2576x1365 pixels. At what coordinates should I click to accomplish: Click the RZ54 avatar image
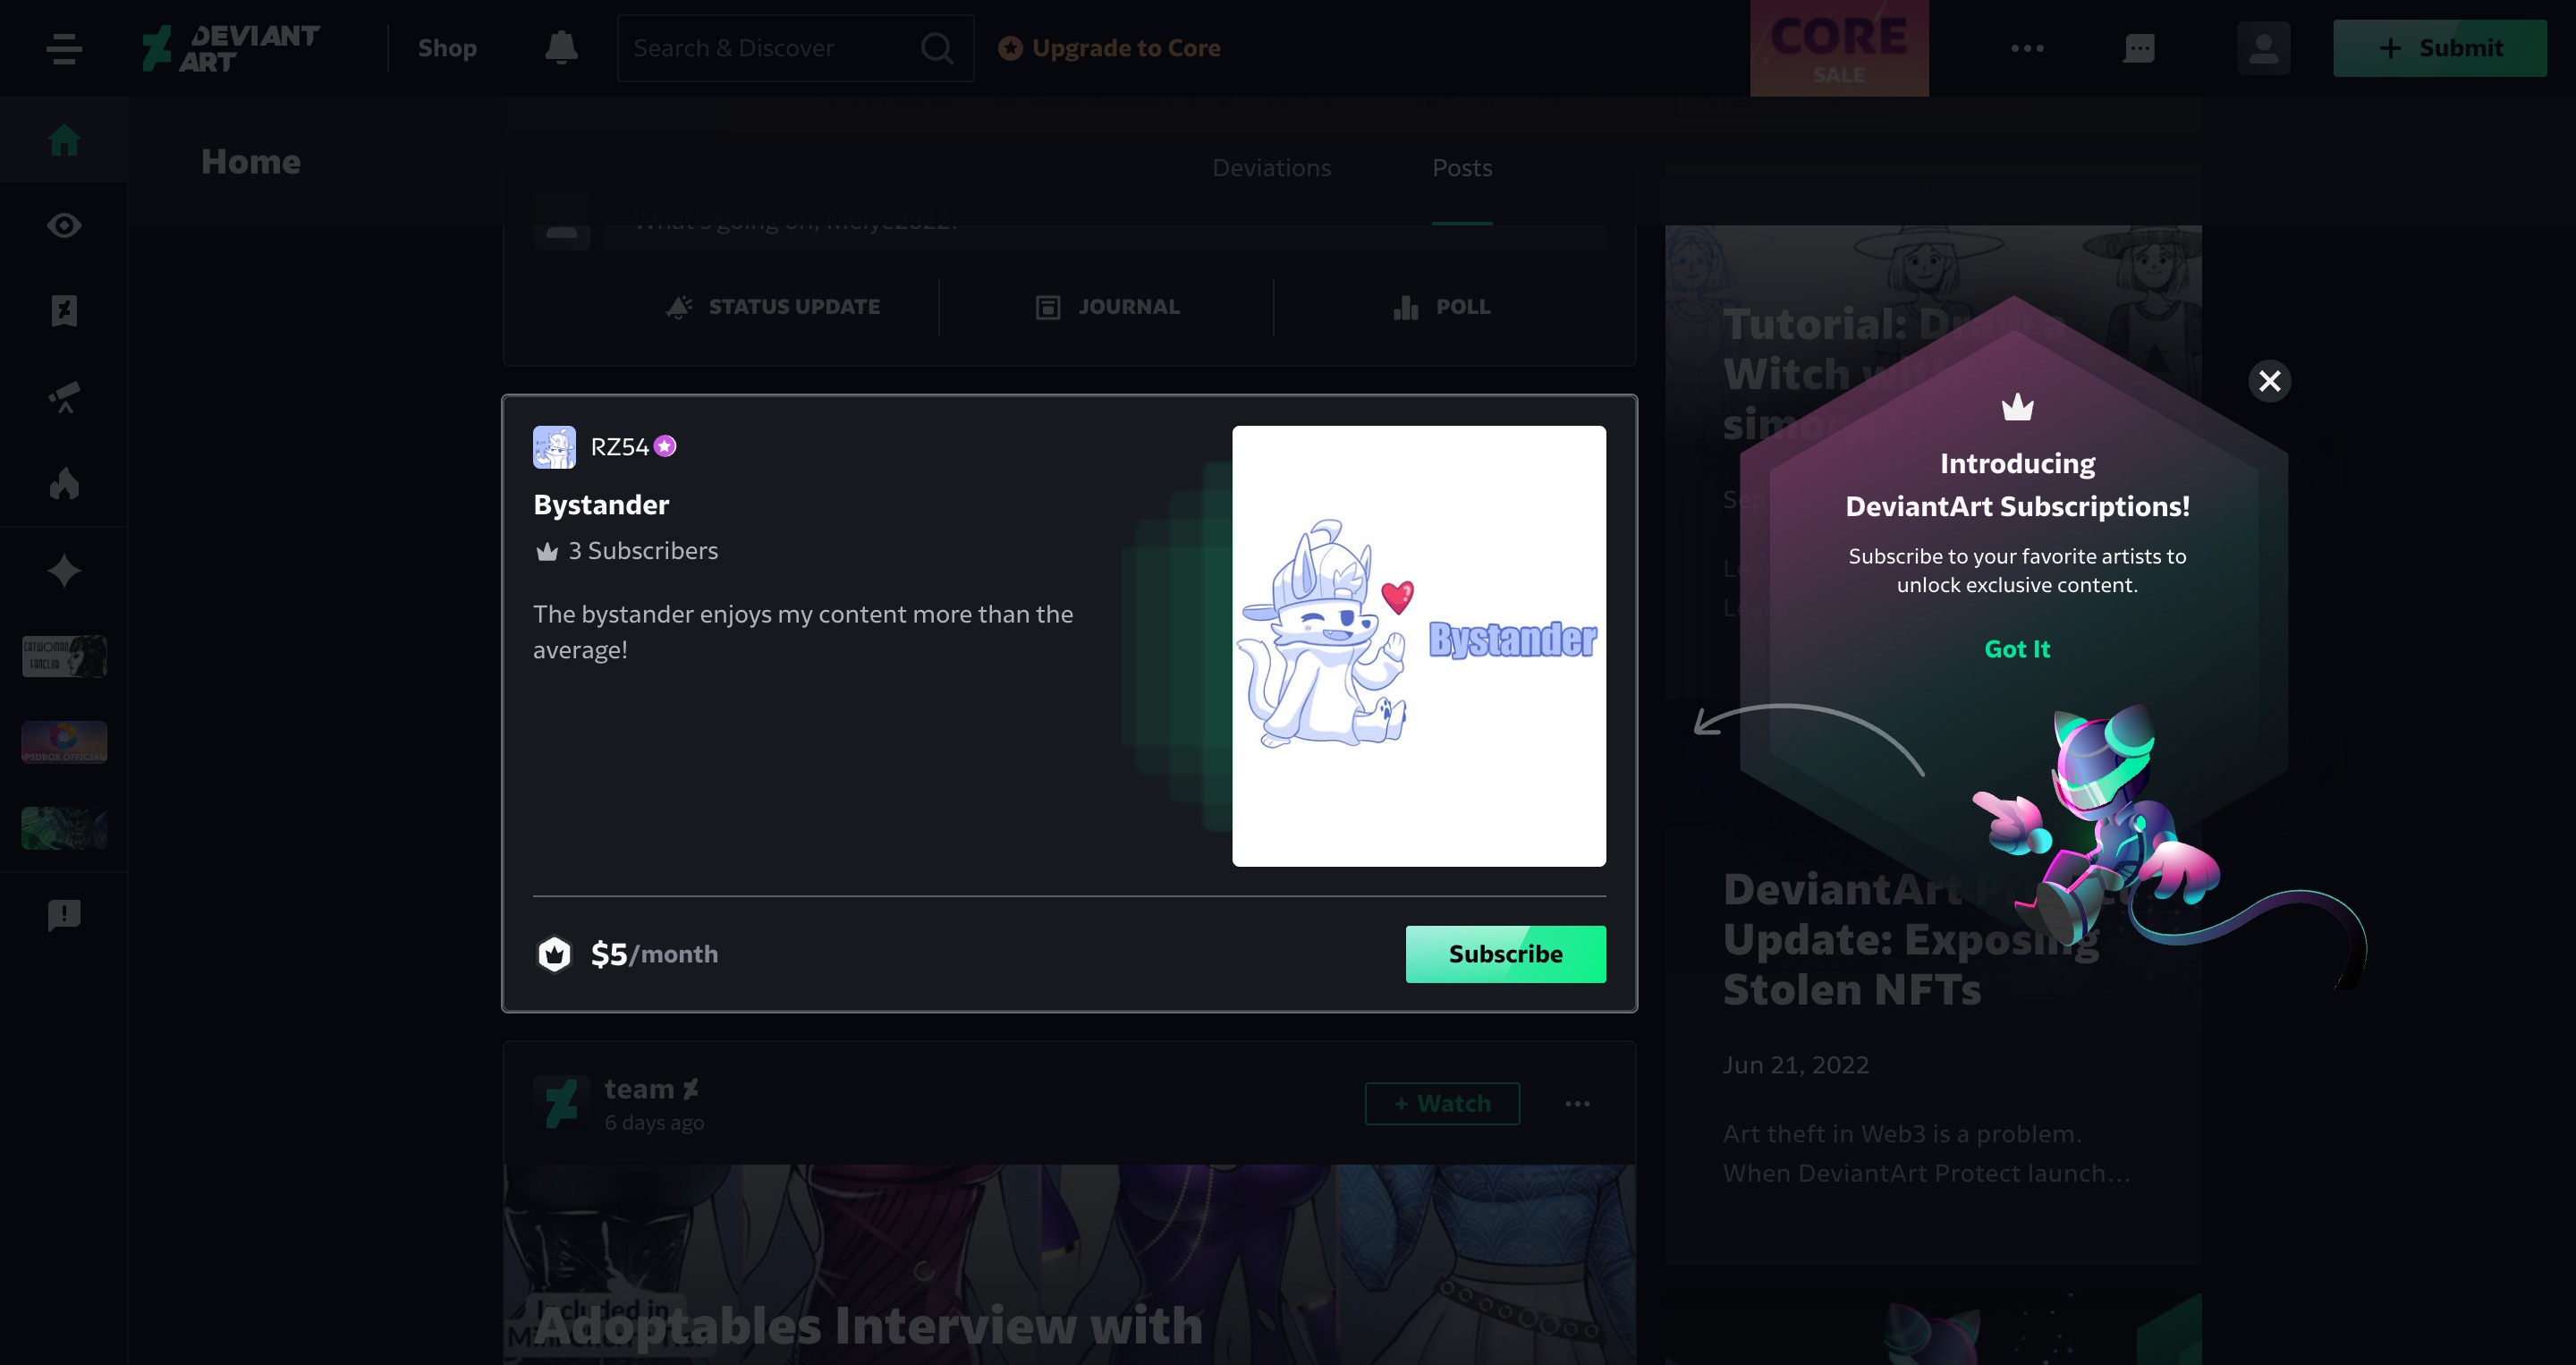554,447
